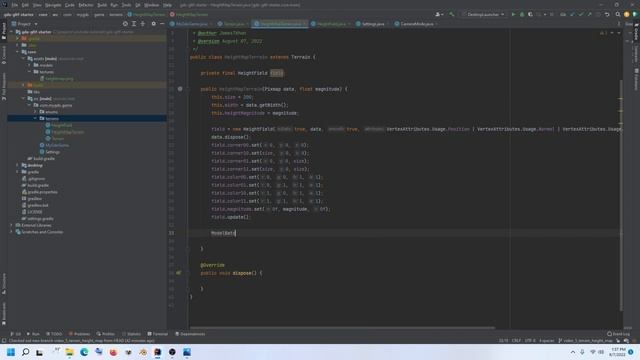The image size is (640, 360).
Task: Click the Git rollback arrow icon
Action: tap(607, 14)
